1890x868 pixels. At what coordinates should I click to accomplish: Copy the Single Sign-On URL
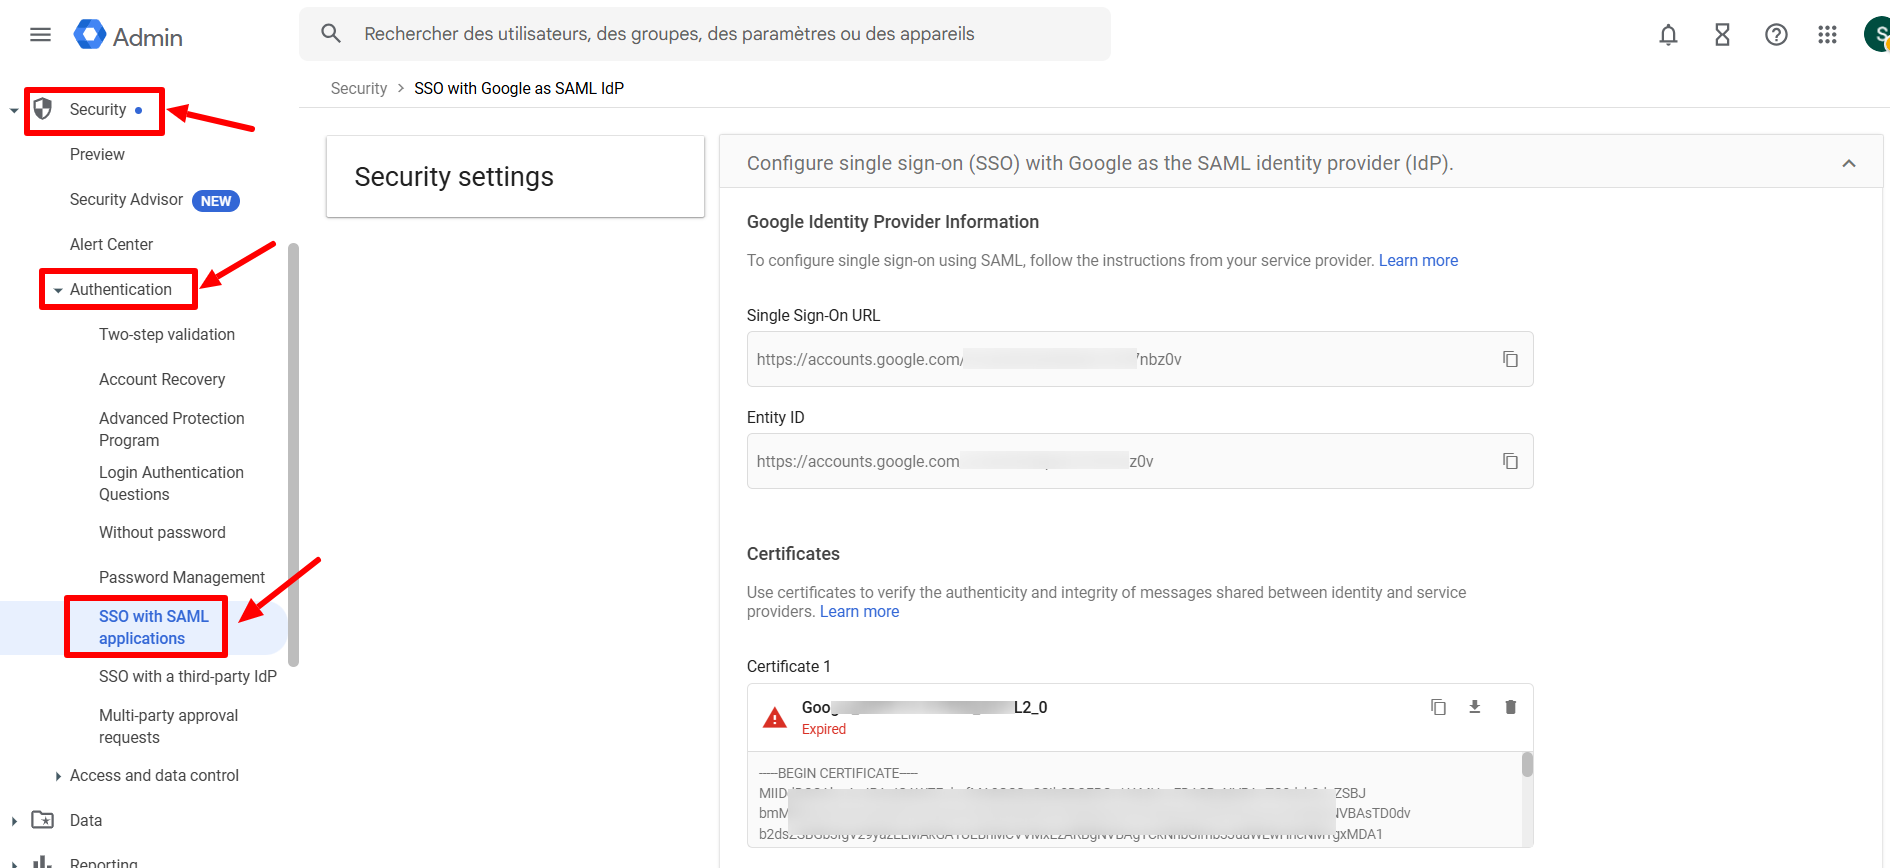pos(1510,359)
